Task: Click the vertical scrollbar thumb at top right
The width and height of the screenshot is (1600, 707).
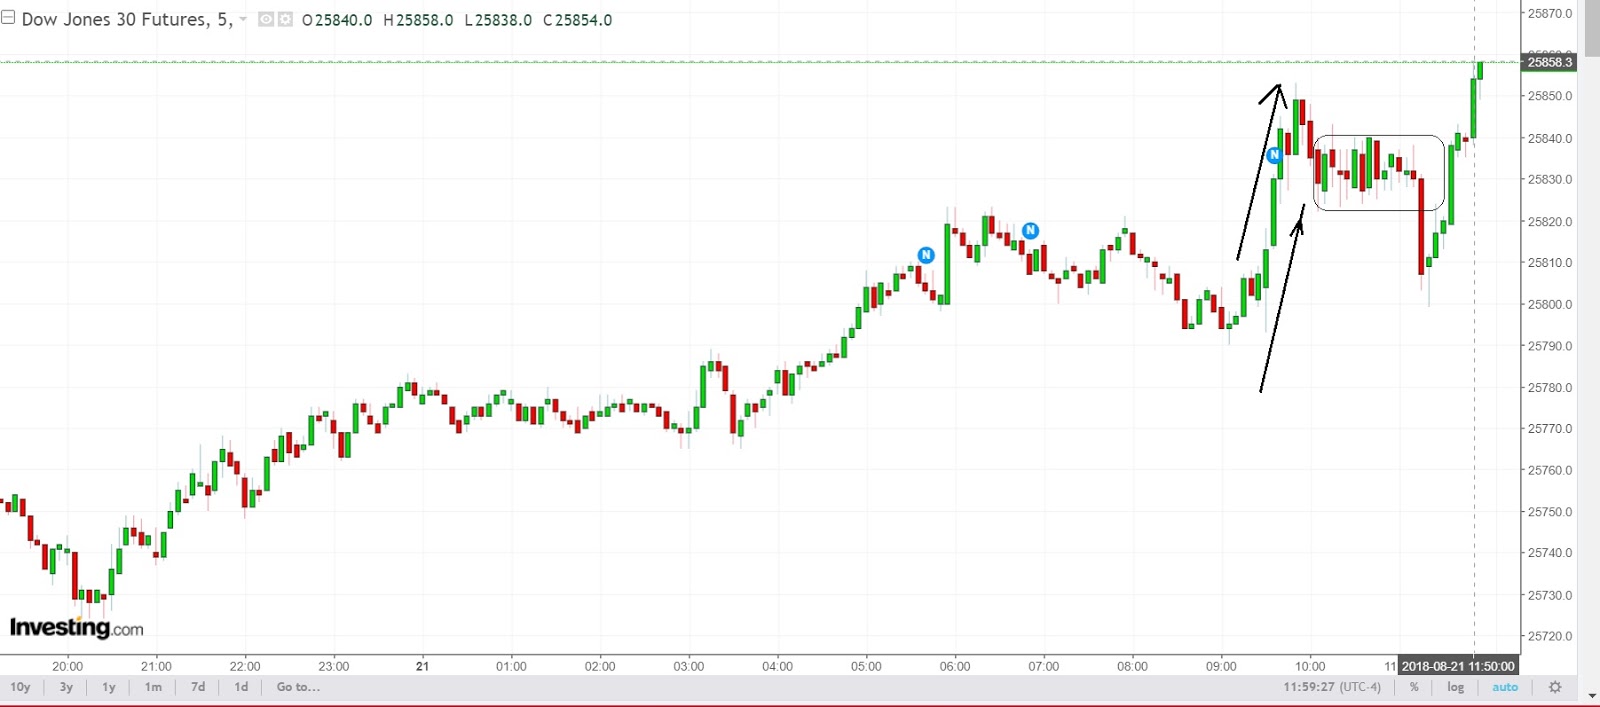Action: pyautogui.click(x=1592, y=28)
